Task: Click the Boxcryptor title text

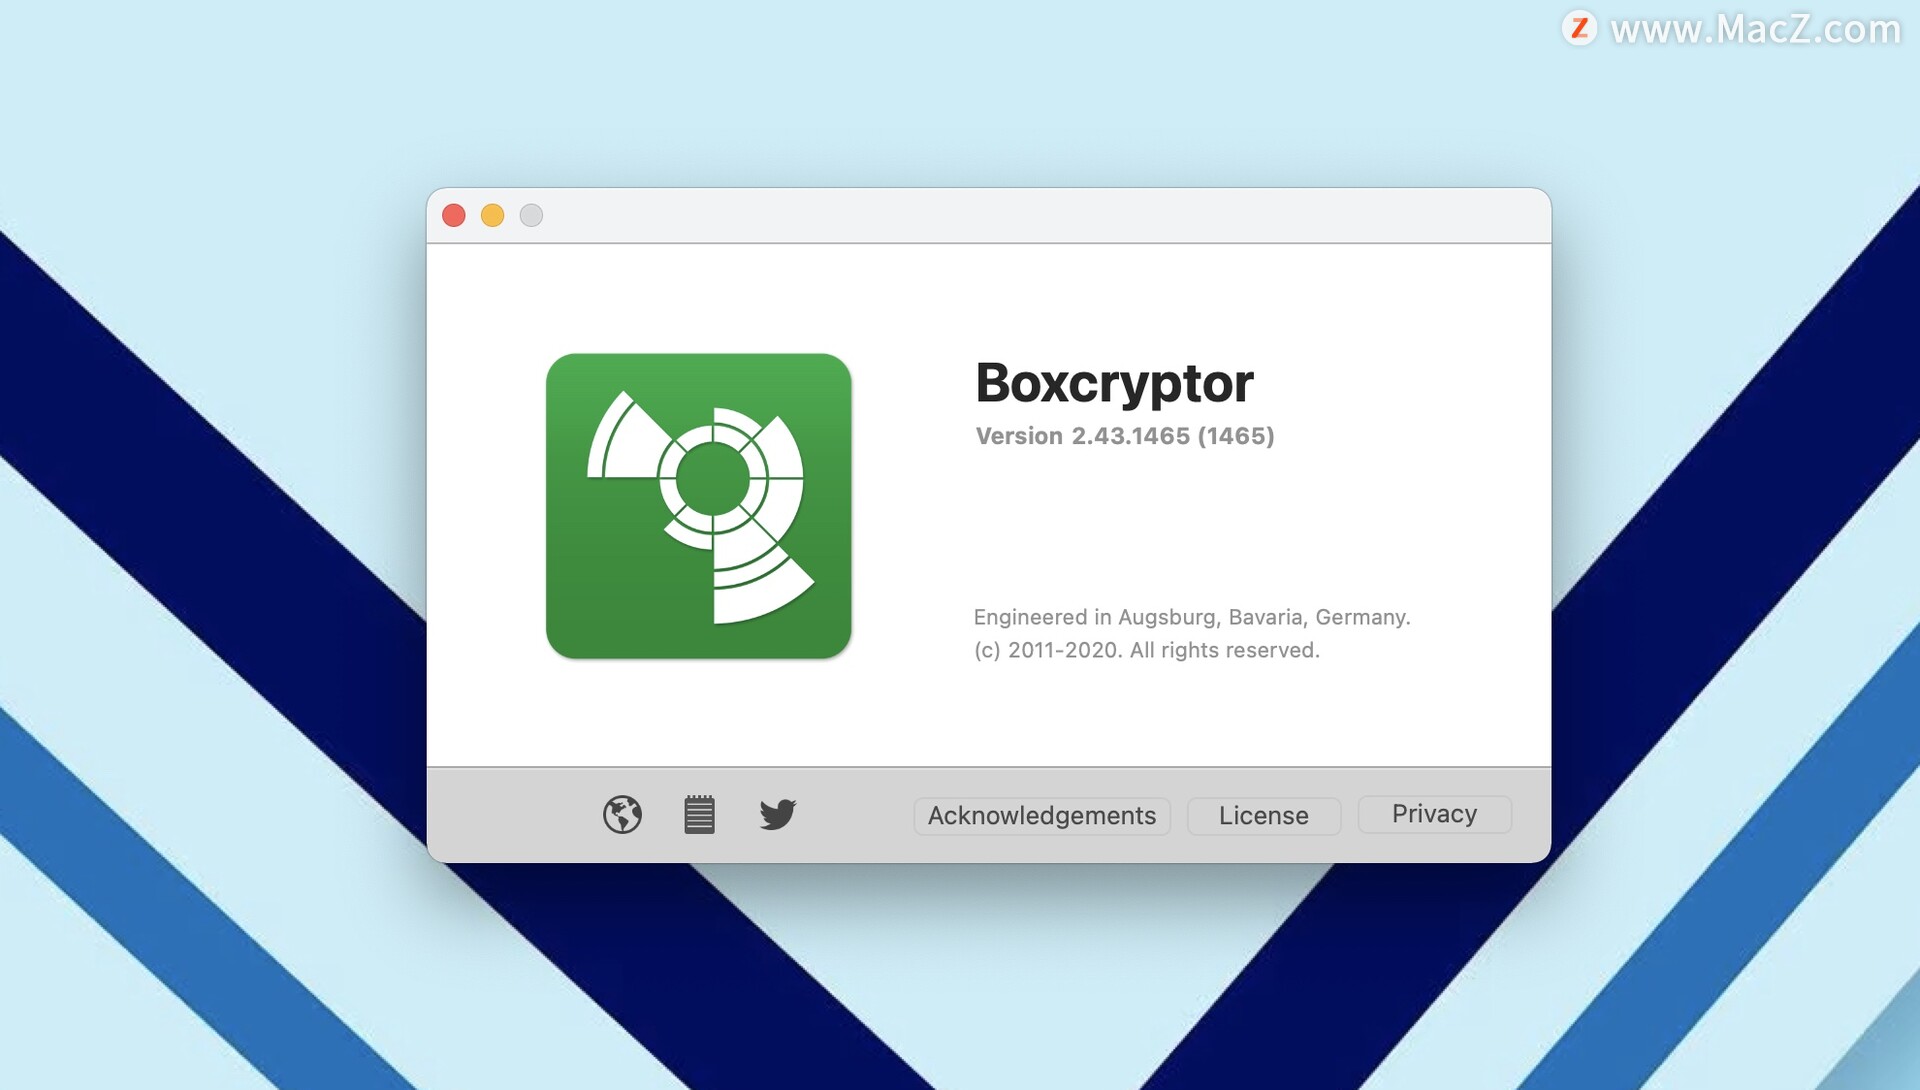Action: [x=1114, y=383]
